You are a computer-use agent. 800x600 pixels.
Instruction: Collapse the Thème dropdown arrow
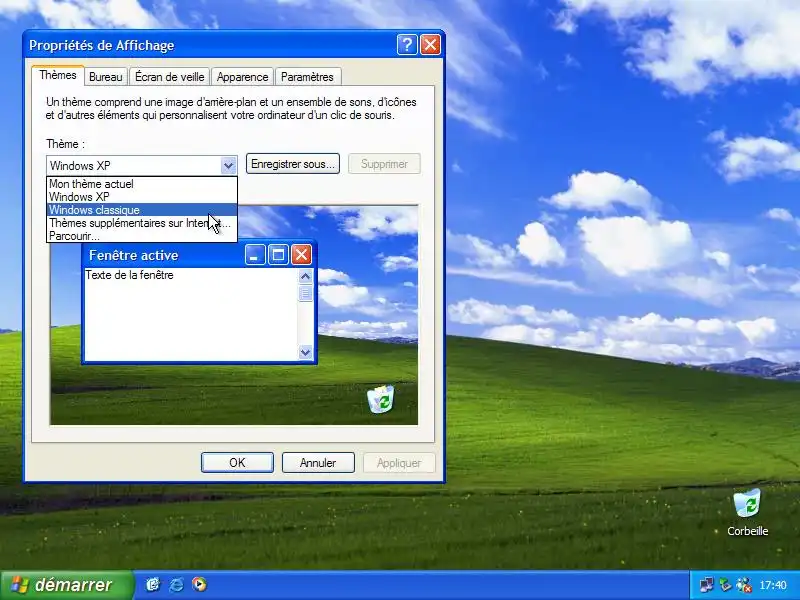point(228,165)
